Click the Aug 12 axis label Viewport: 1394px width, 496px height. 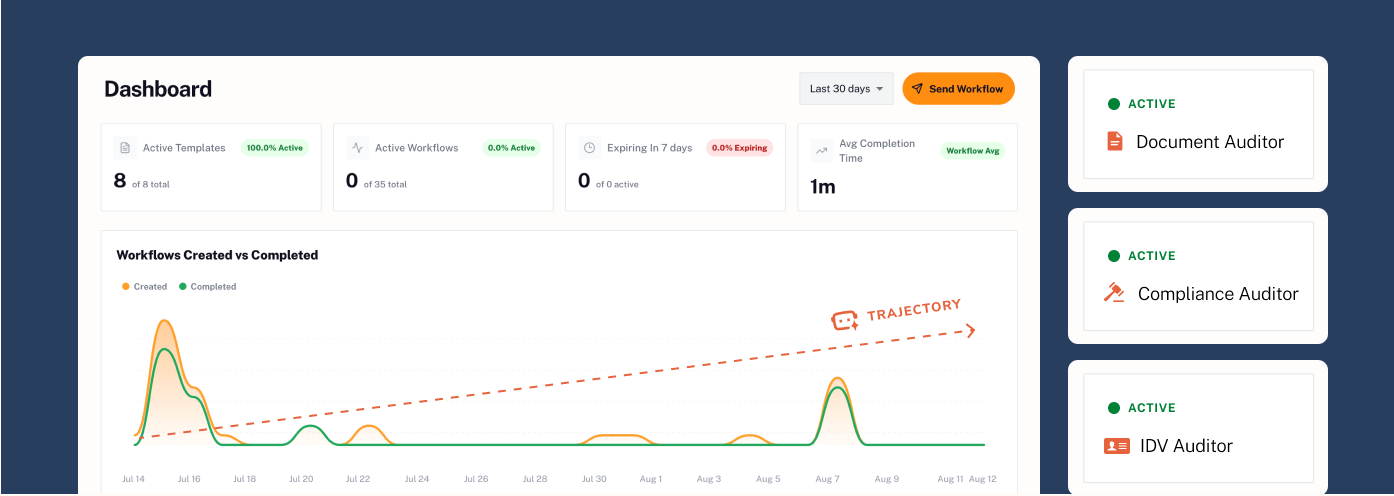tap(983, 479)
